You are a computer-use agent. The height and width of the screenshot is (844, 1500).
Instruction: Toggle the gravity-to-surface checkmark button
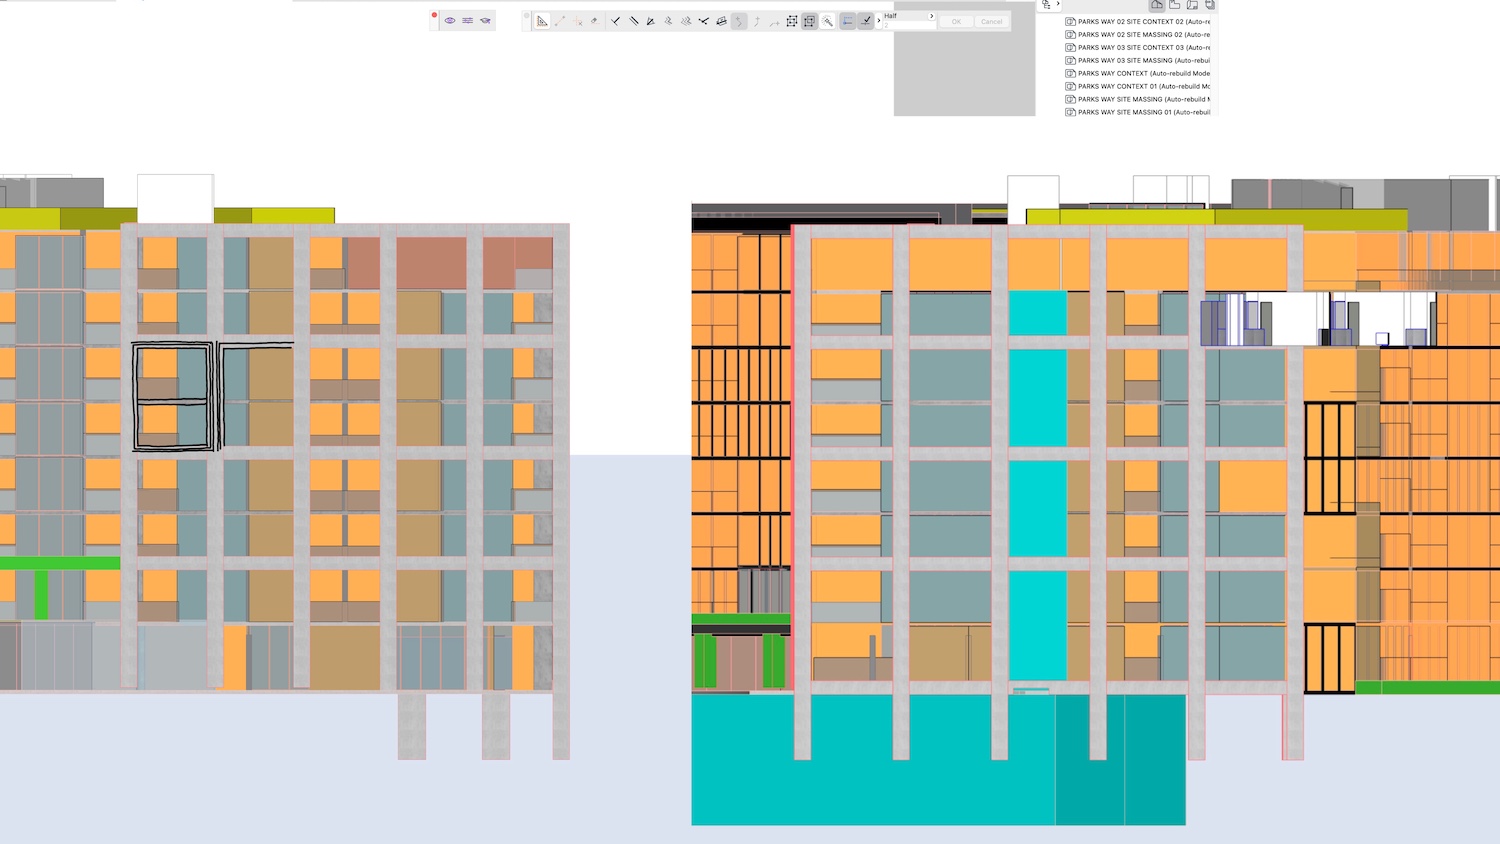pos(866,21)
